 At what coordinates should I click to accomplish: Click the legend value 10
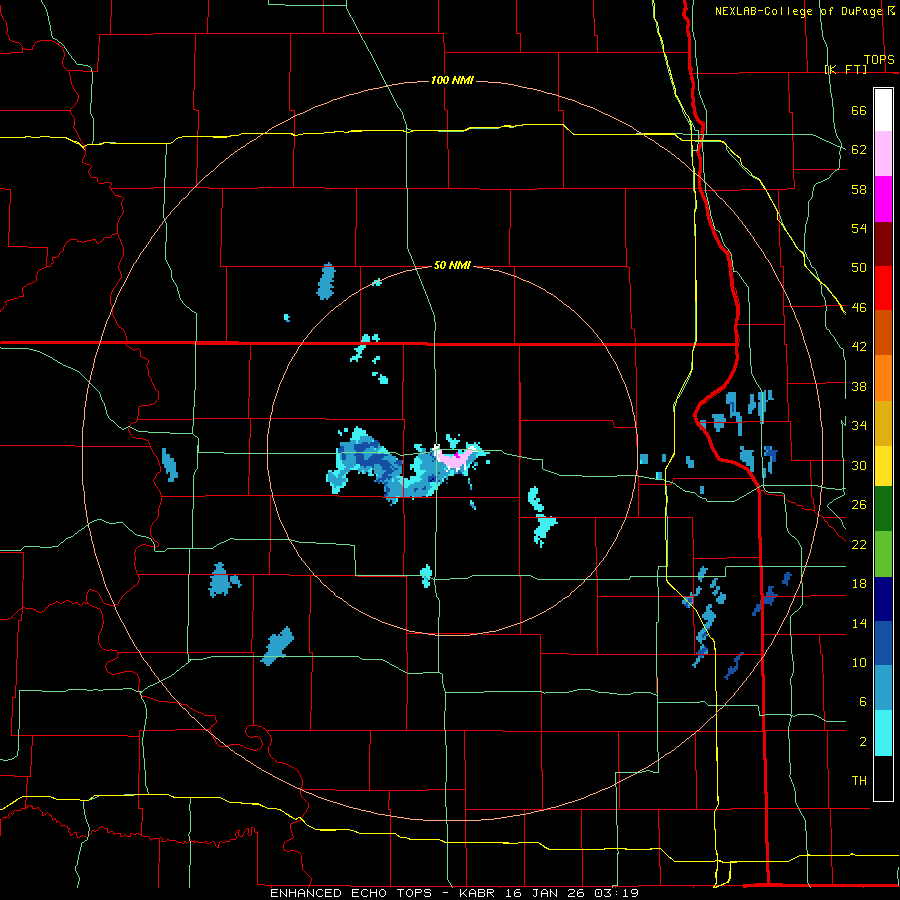[x=859, y=662]
